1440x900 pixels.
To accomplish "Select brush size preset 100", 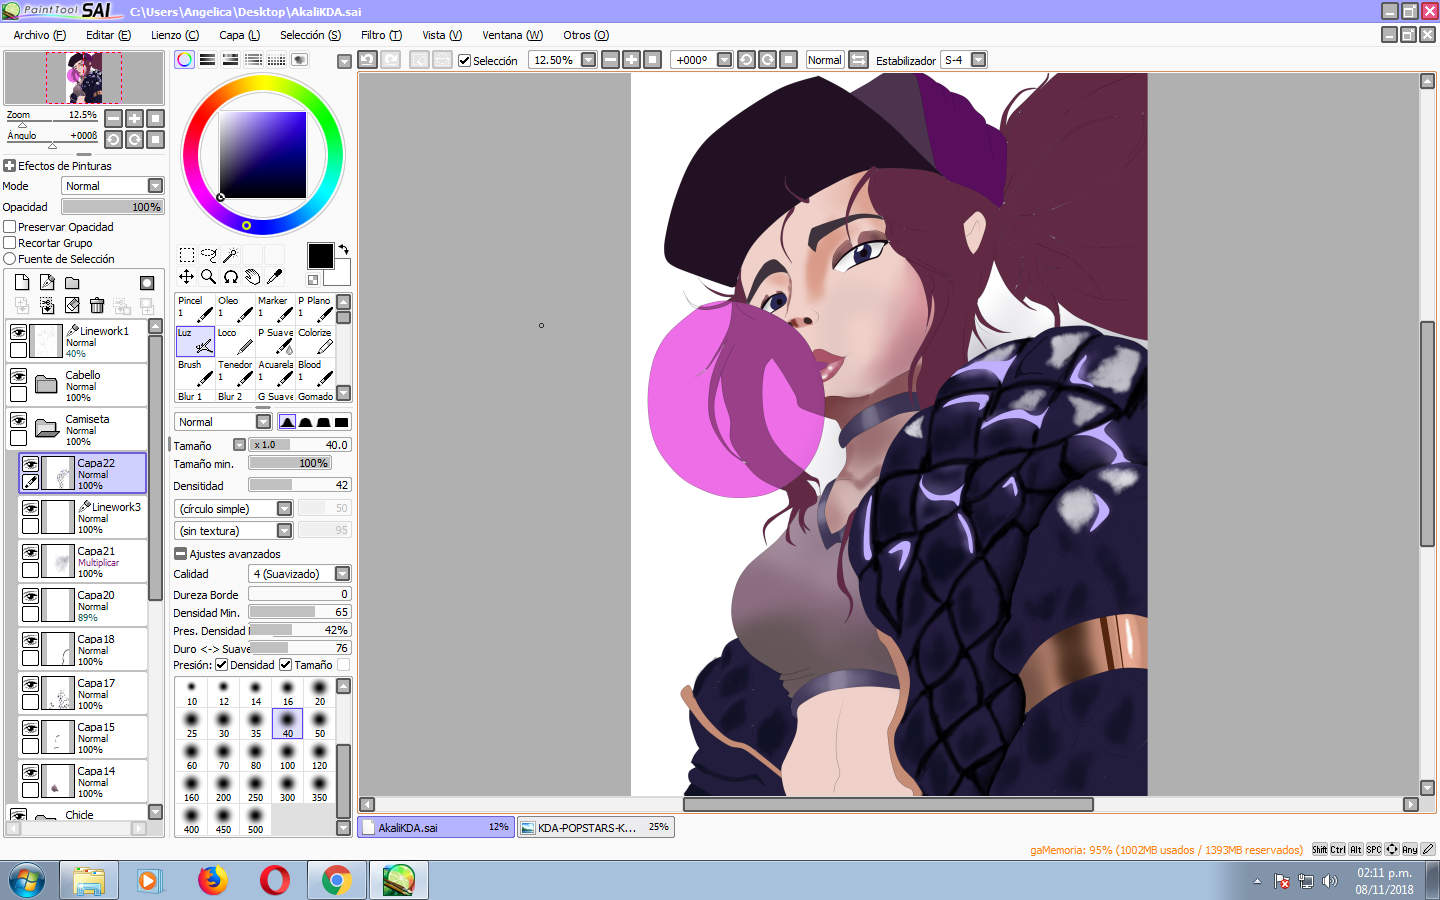I will coord(288,755).
